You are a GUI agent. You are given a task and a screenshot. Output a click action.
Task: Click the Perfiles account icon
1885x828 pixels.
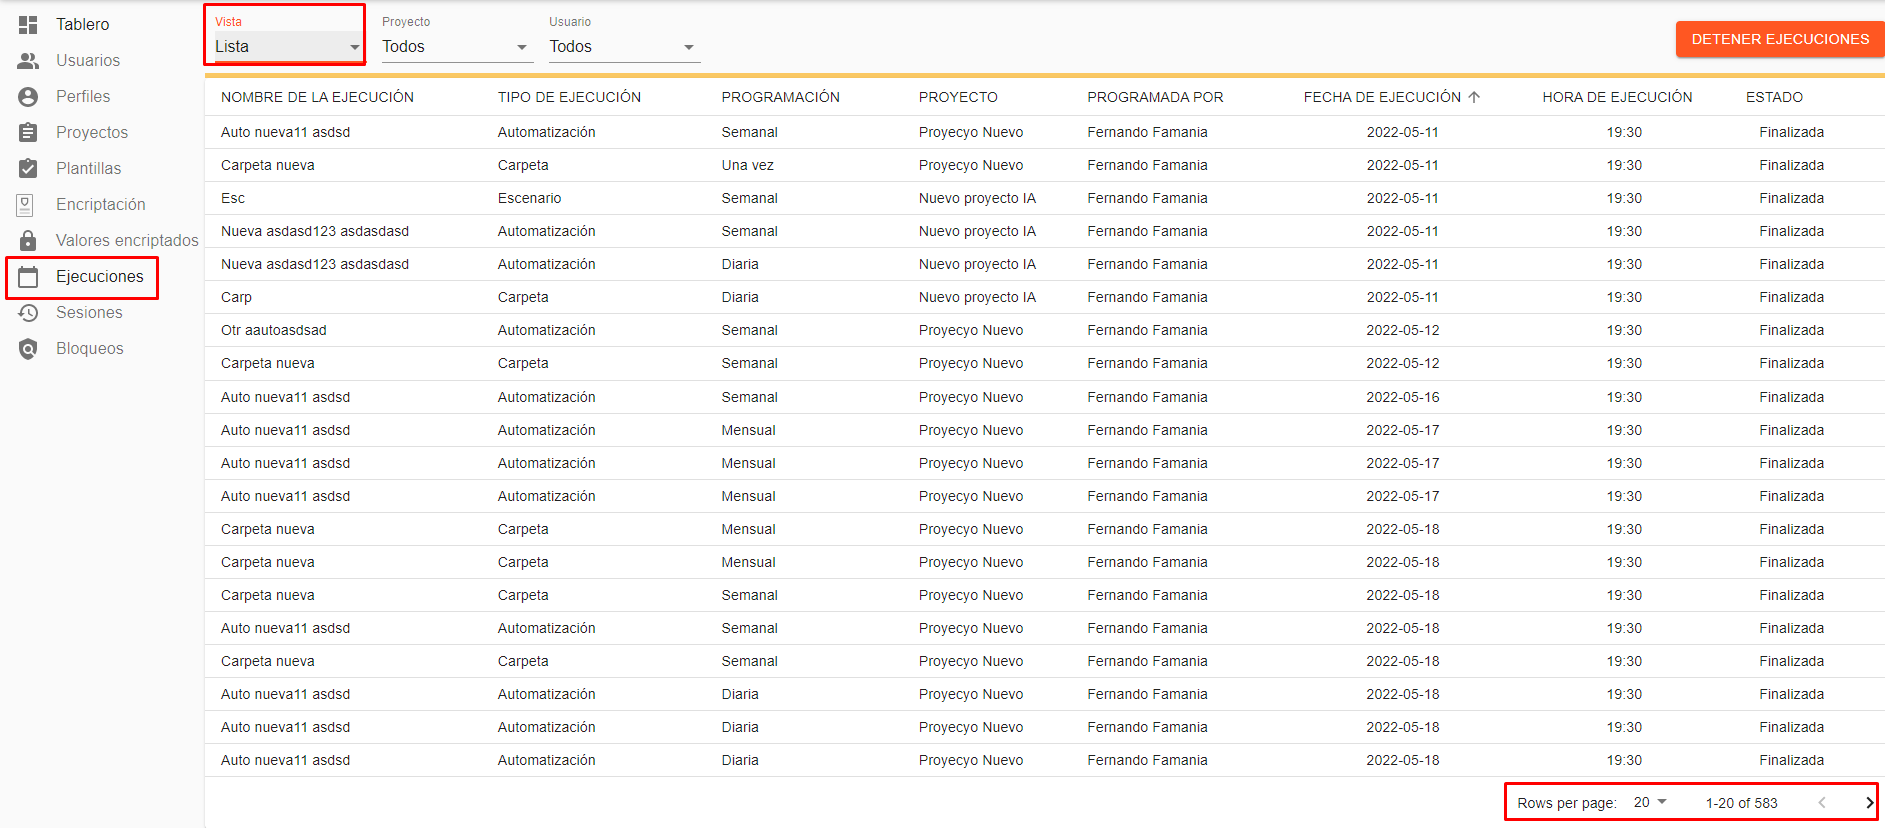pyautogui.click(x=28, y=97)
